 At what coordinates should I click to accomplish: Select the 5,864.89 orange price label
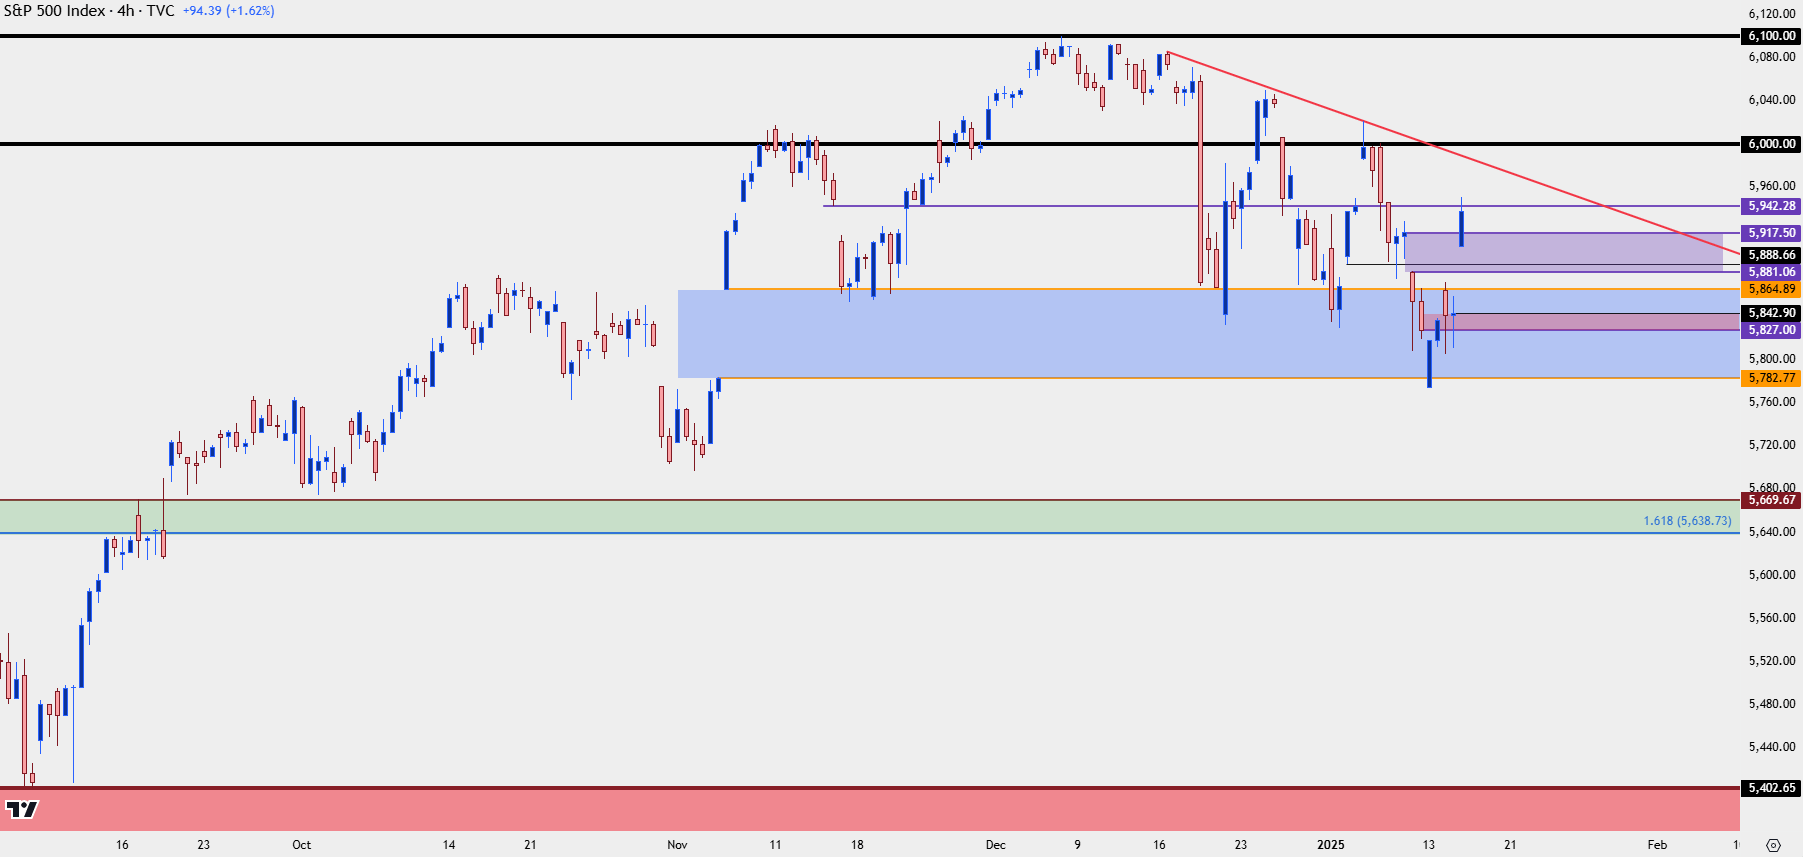coord(1771,289)
